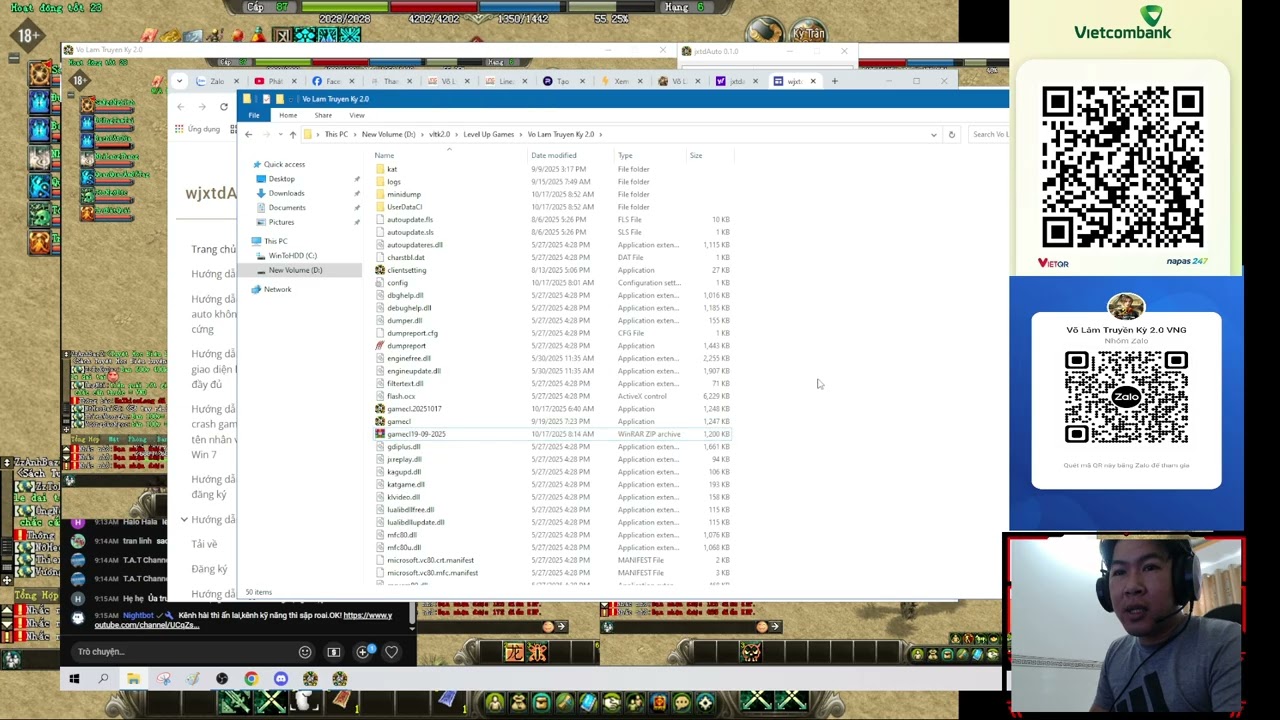Viewport: 1280px width, 720px height.
Task: Open Discord from the taskbar
Action: 281,679
